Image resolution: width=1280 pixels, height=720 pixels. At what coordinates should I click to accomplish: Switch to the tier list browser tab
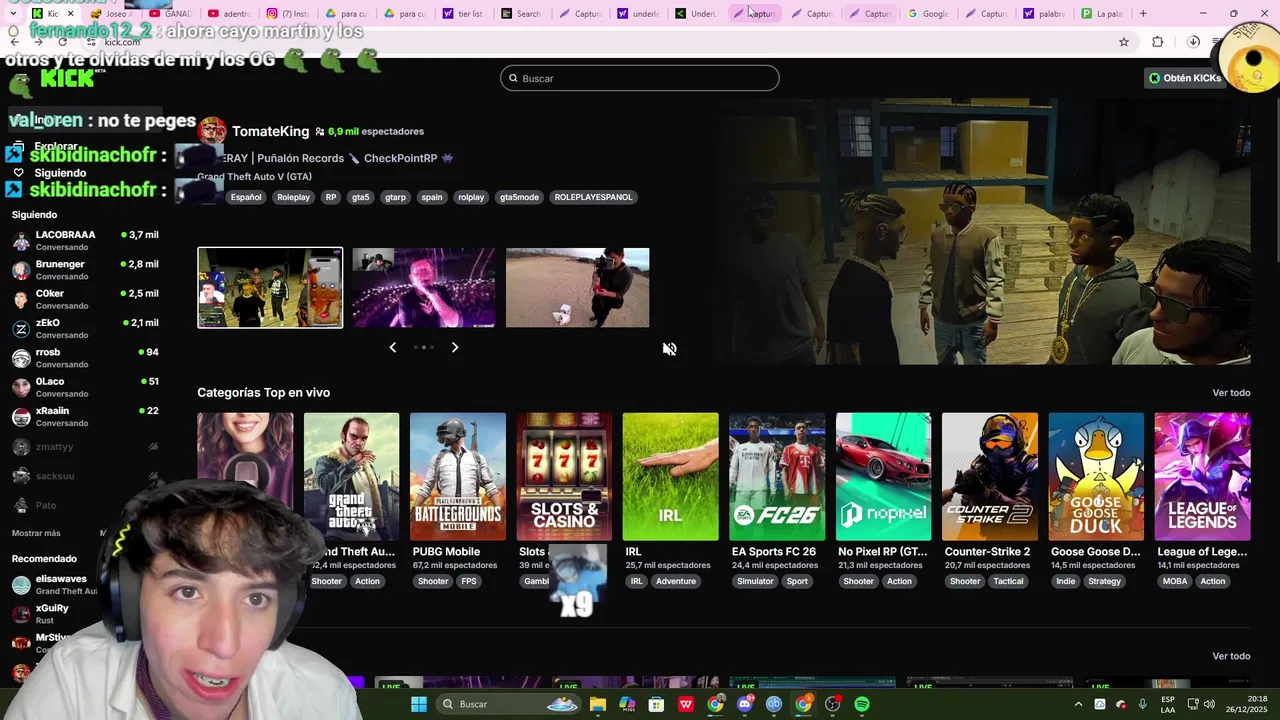[x=463, y=14]
